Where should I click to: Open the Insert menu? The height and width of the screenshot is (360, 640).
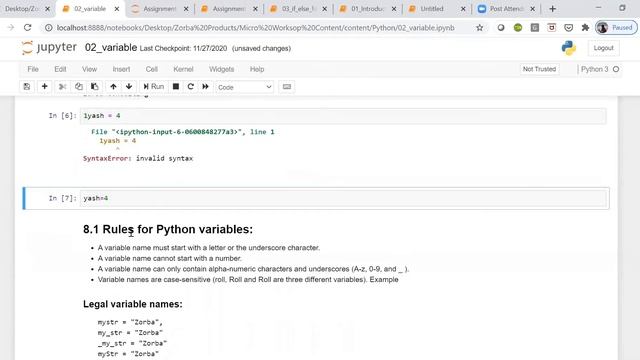121,69
